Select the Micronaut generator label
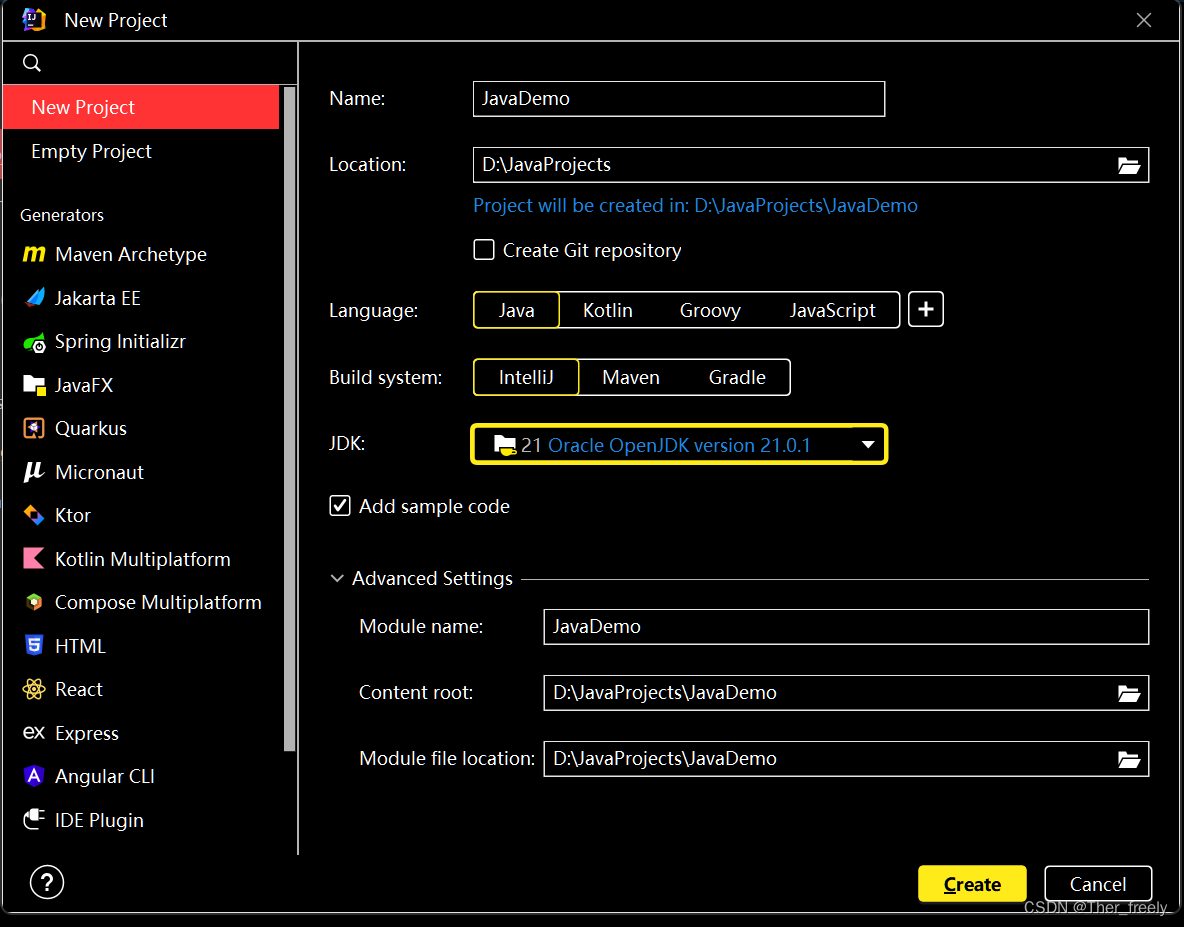 coord(99,473)
